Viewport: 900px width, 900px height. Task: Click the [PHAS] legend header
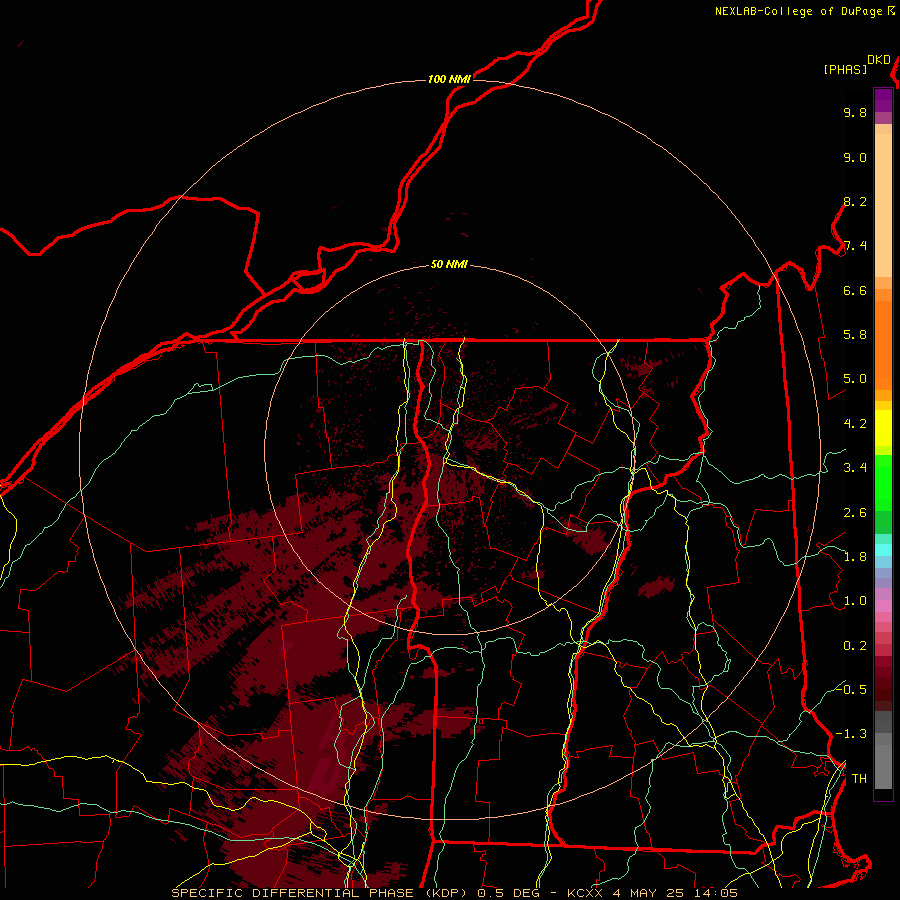point(845,69)
